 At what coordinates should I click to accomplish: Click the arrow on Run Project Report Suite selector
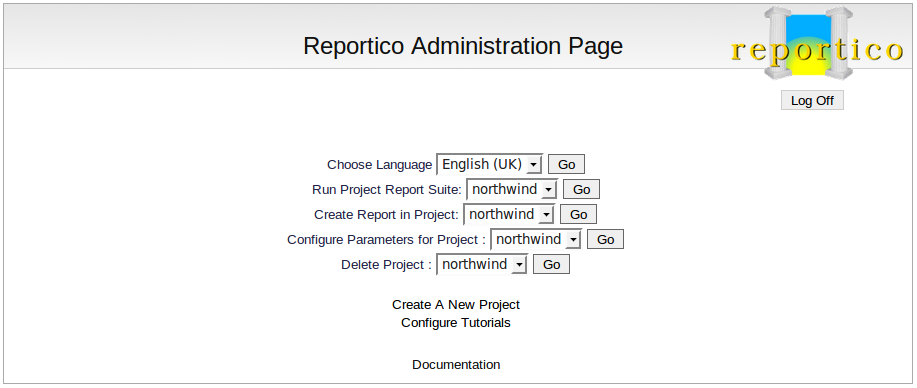pyautogui.click(x=548, y=190)
